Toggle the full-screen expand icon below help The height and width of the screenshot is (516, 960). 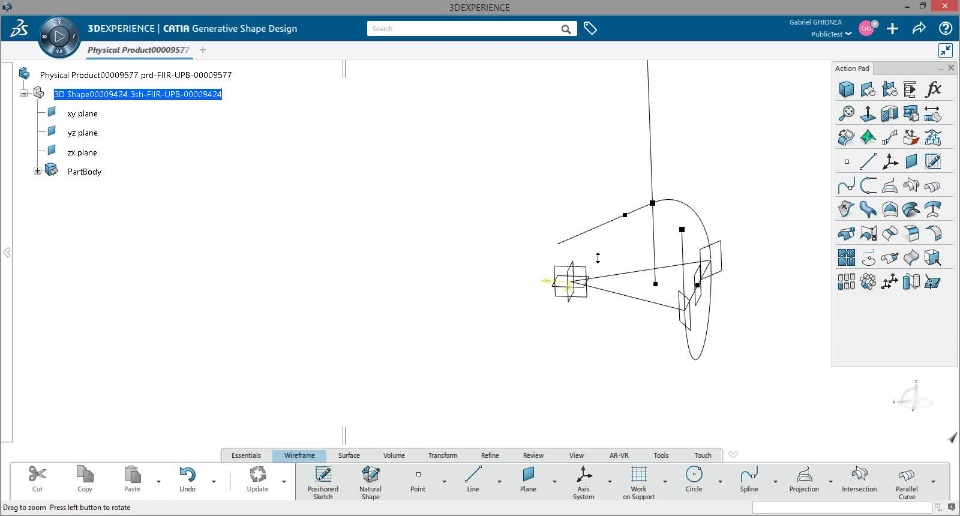pos(945,51)
